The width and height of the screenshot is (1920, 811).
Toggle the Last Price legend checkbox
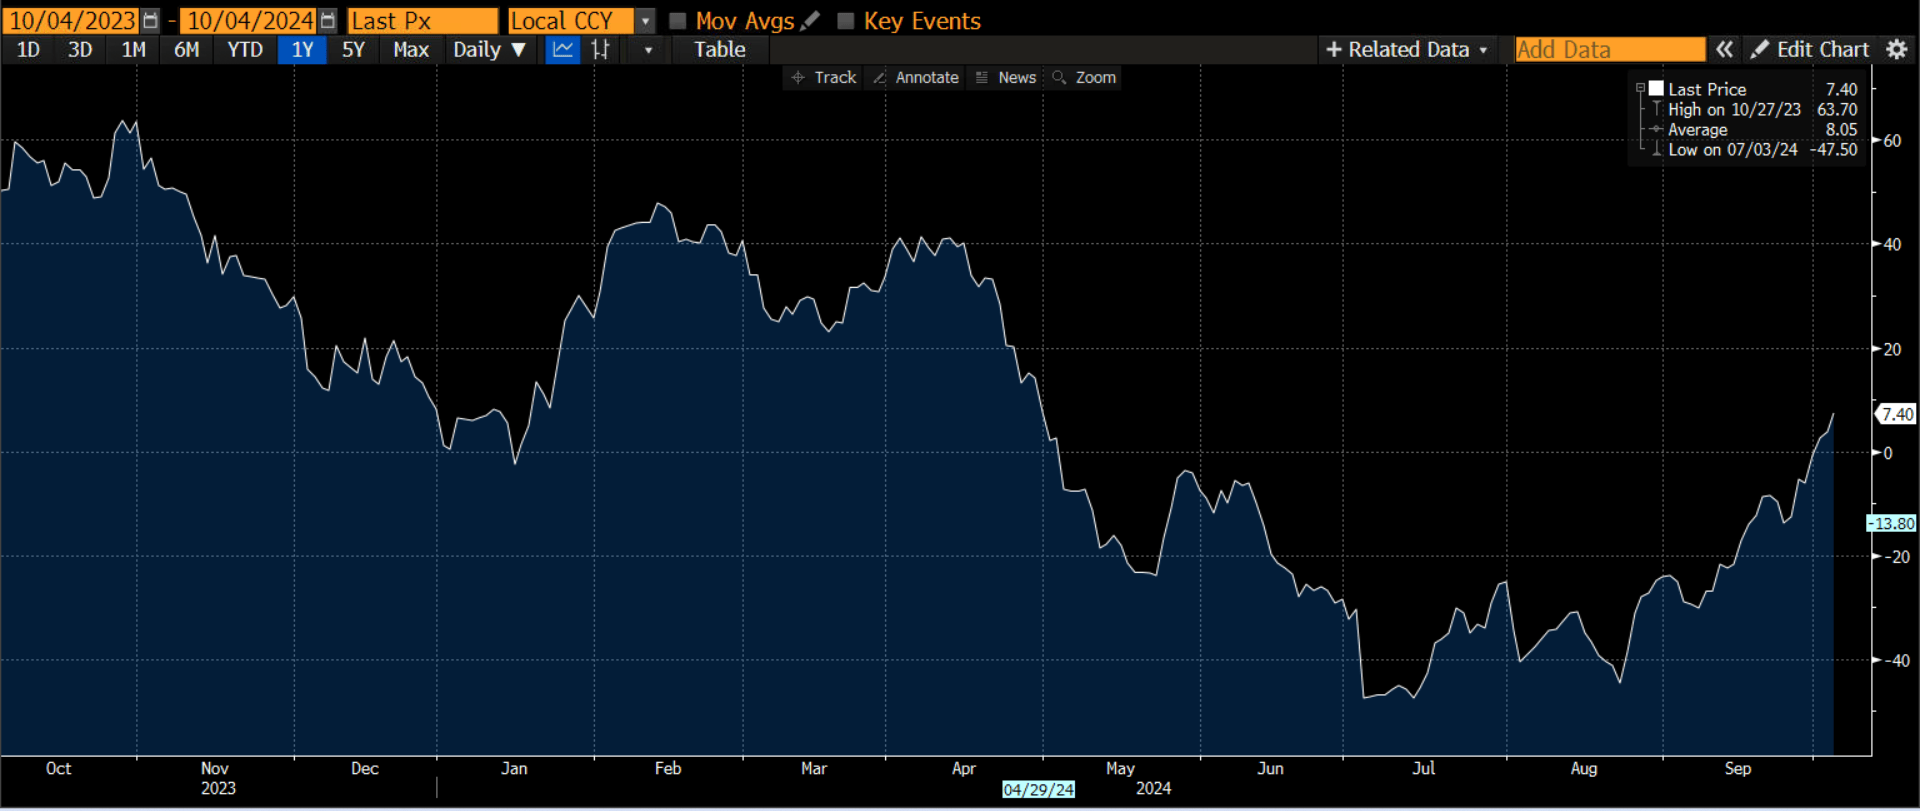coord(1656,89)
